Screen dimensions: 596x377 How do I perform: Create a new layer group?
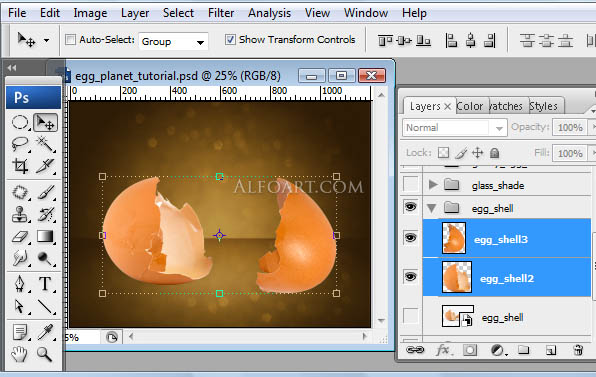coord(524,350)
